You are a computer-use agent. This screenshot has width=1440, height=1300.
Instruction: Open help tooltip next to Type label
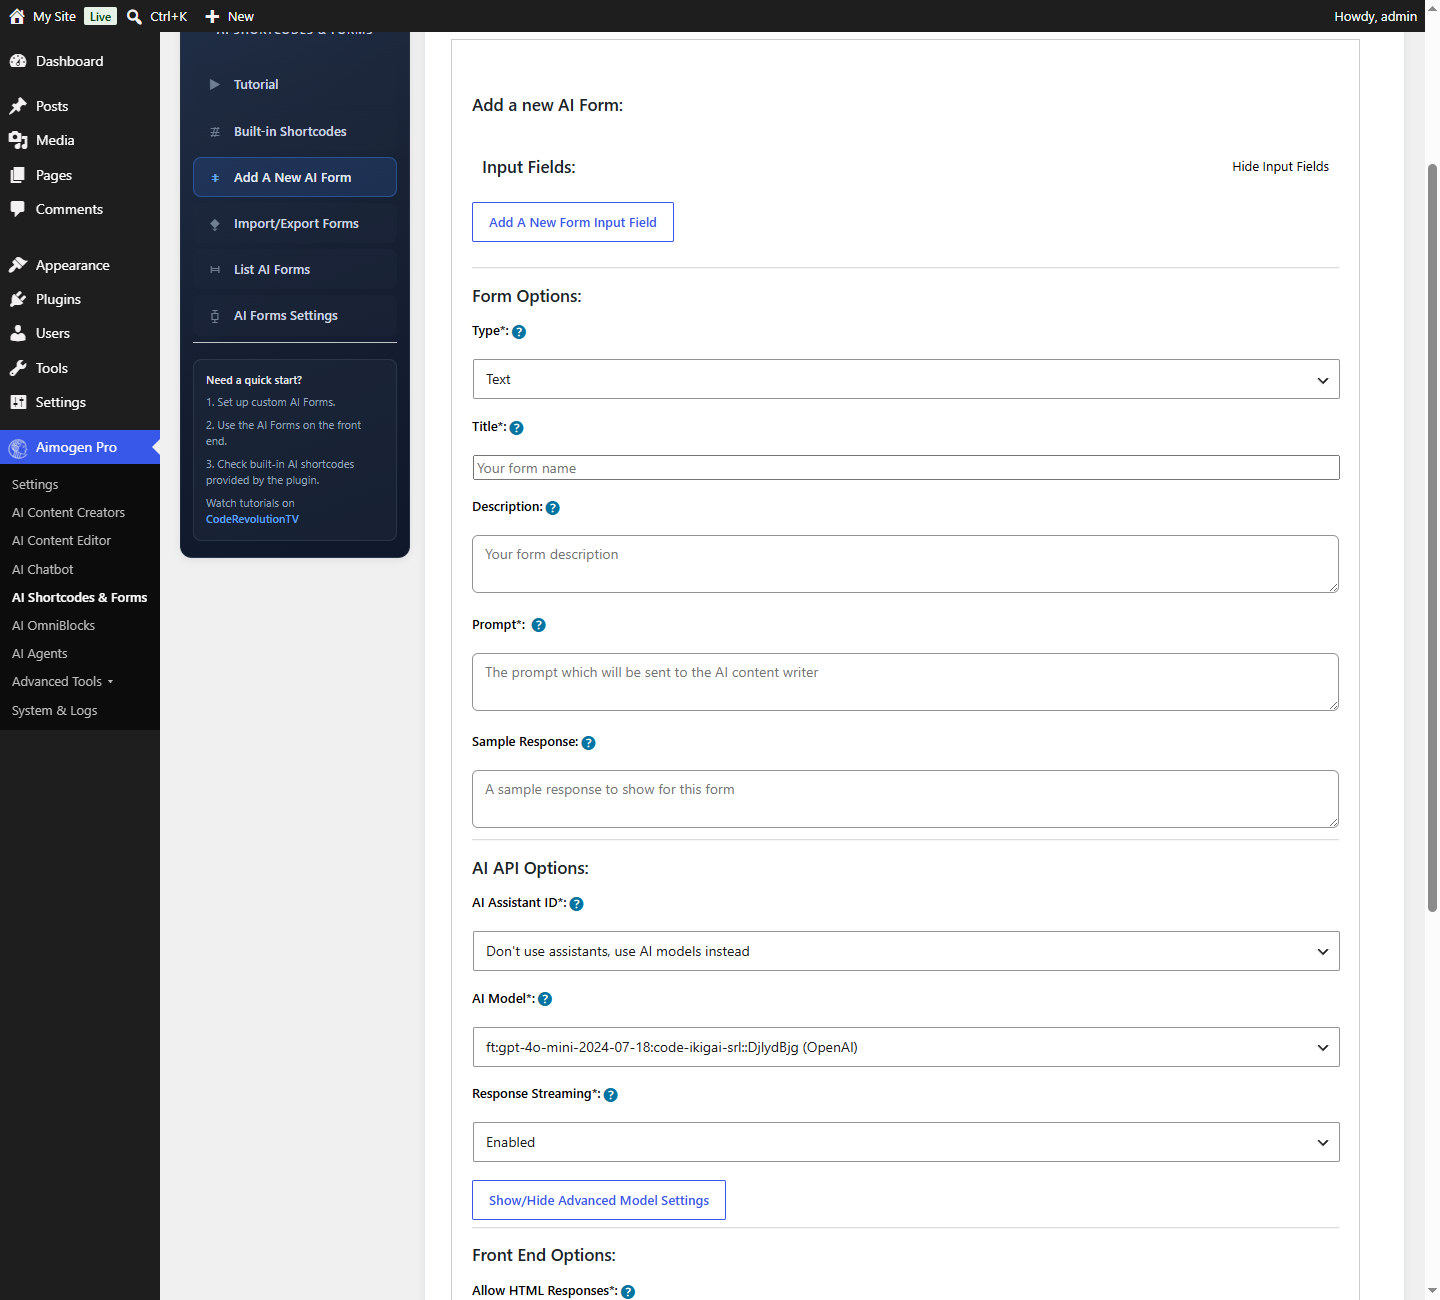click(x=519, y=332)
